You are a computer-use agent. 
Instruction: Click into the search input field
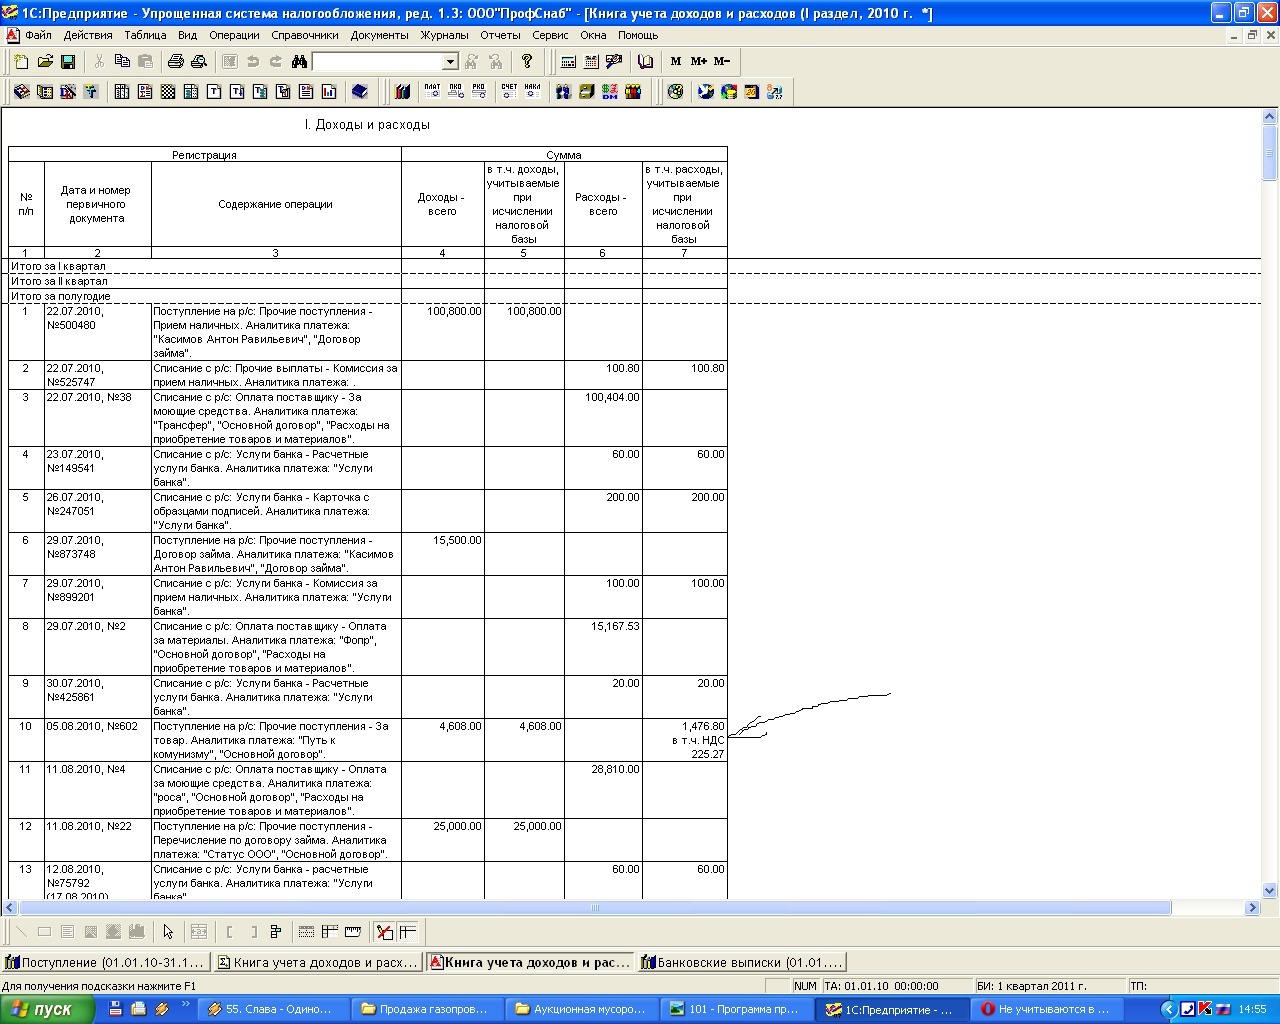[x=377, y=62]
